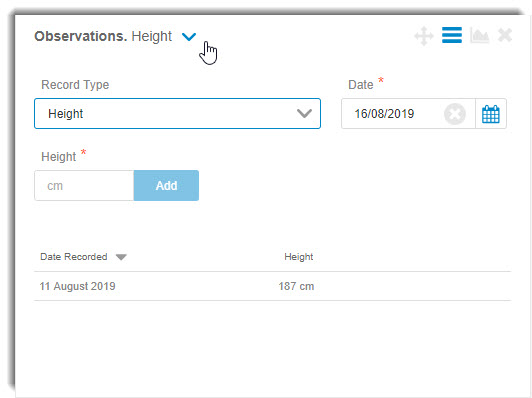Expand the Record Type Height combo box

click(177, 114)
